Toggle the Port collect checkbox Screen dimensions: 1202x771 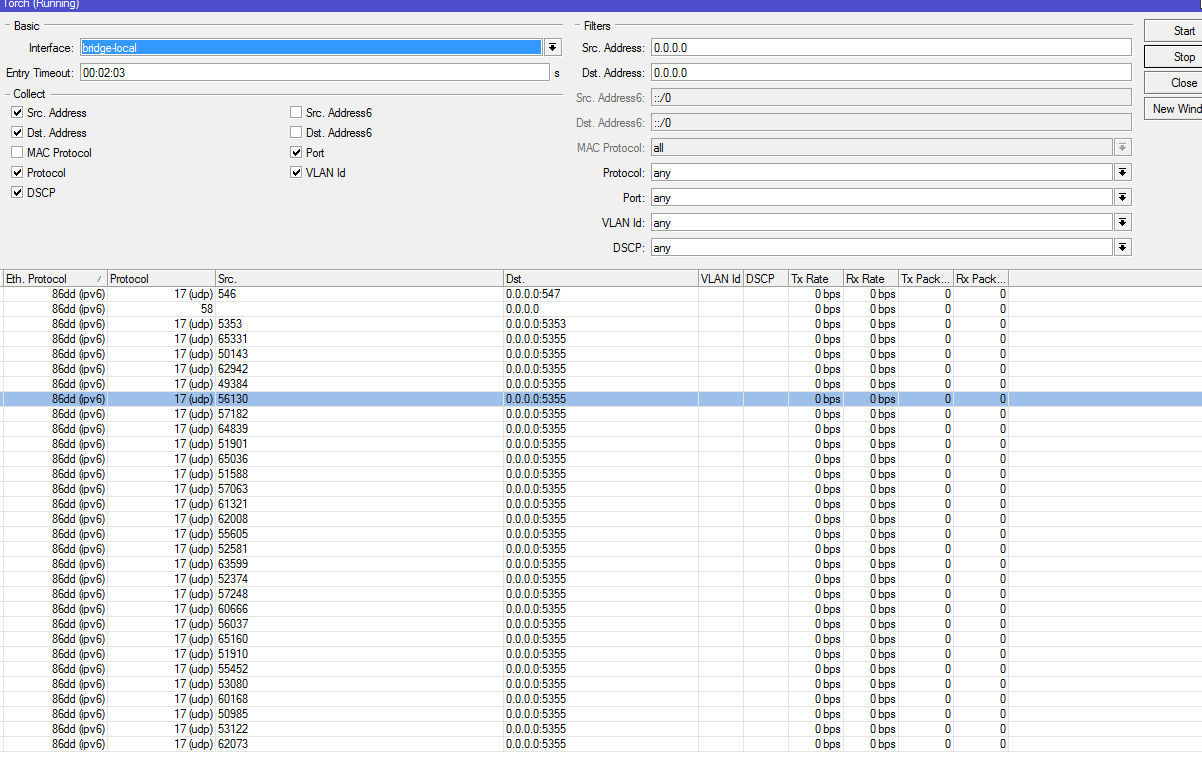[296, 153]
